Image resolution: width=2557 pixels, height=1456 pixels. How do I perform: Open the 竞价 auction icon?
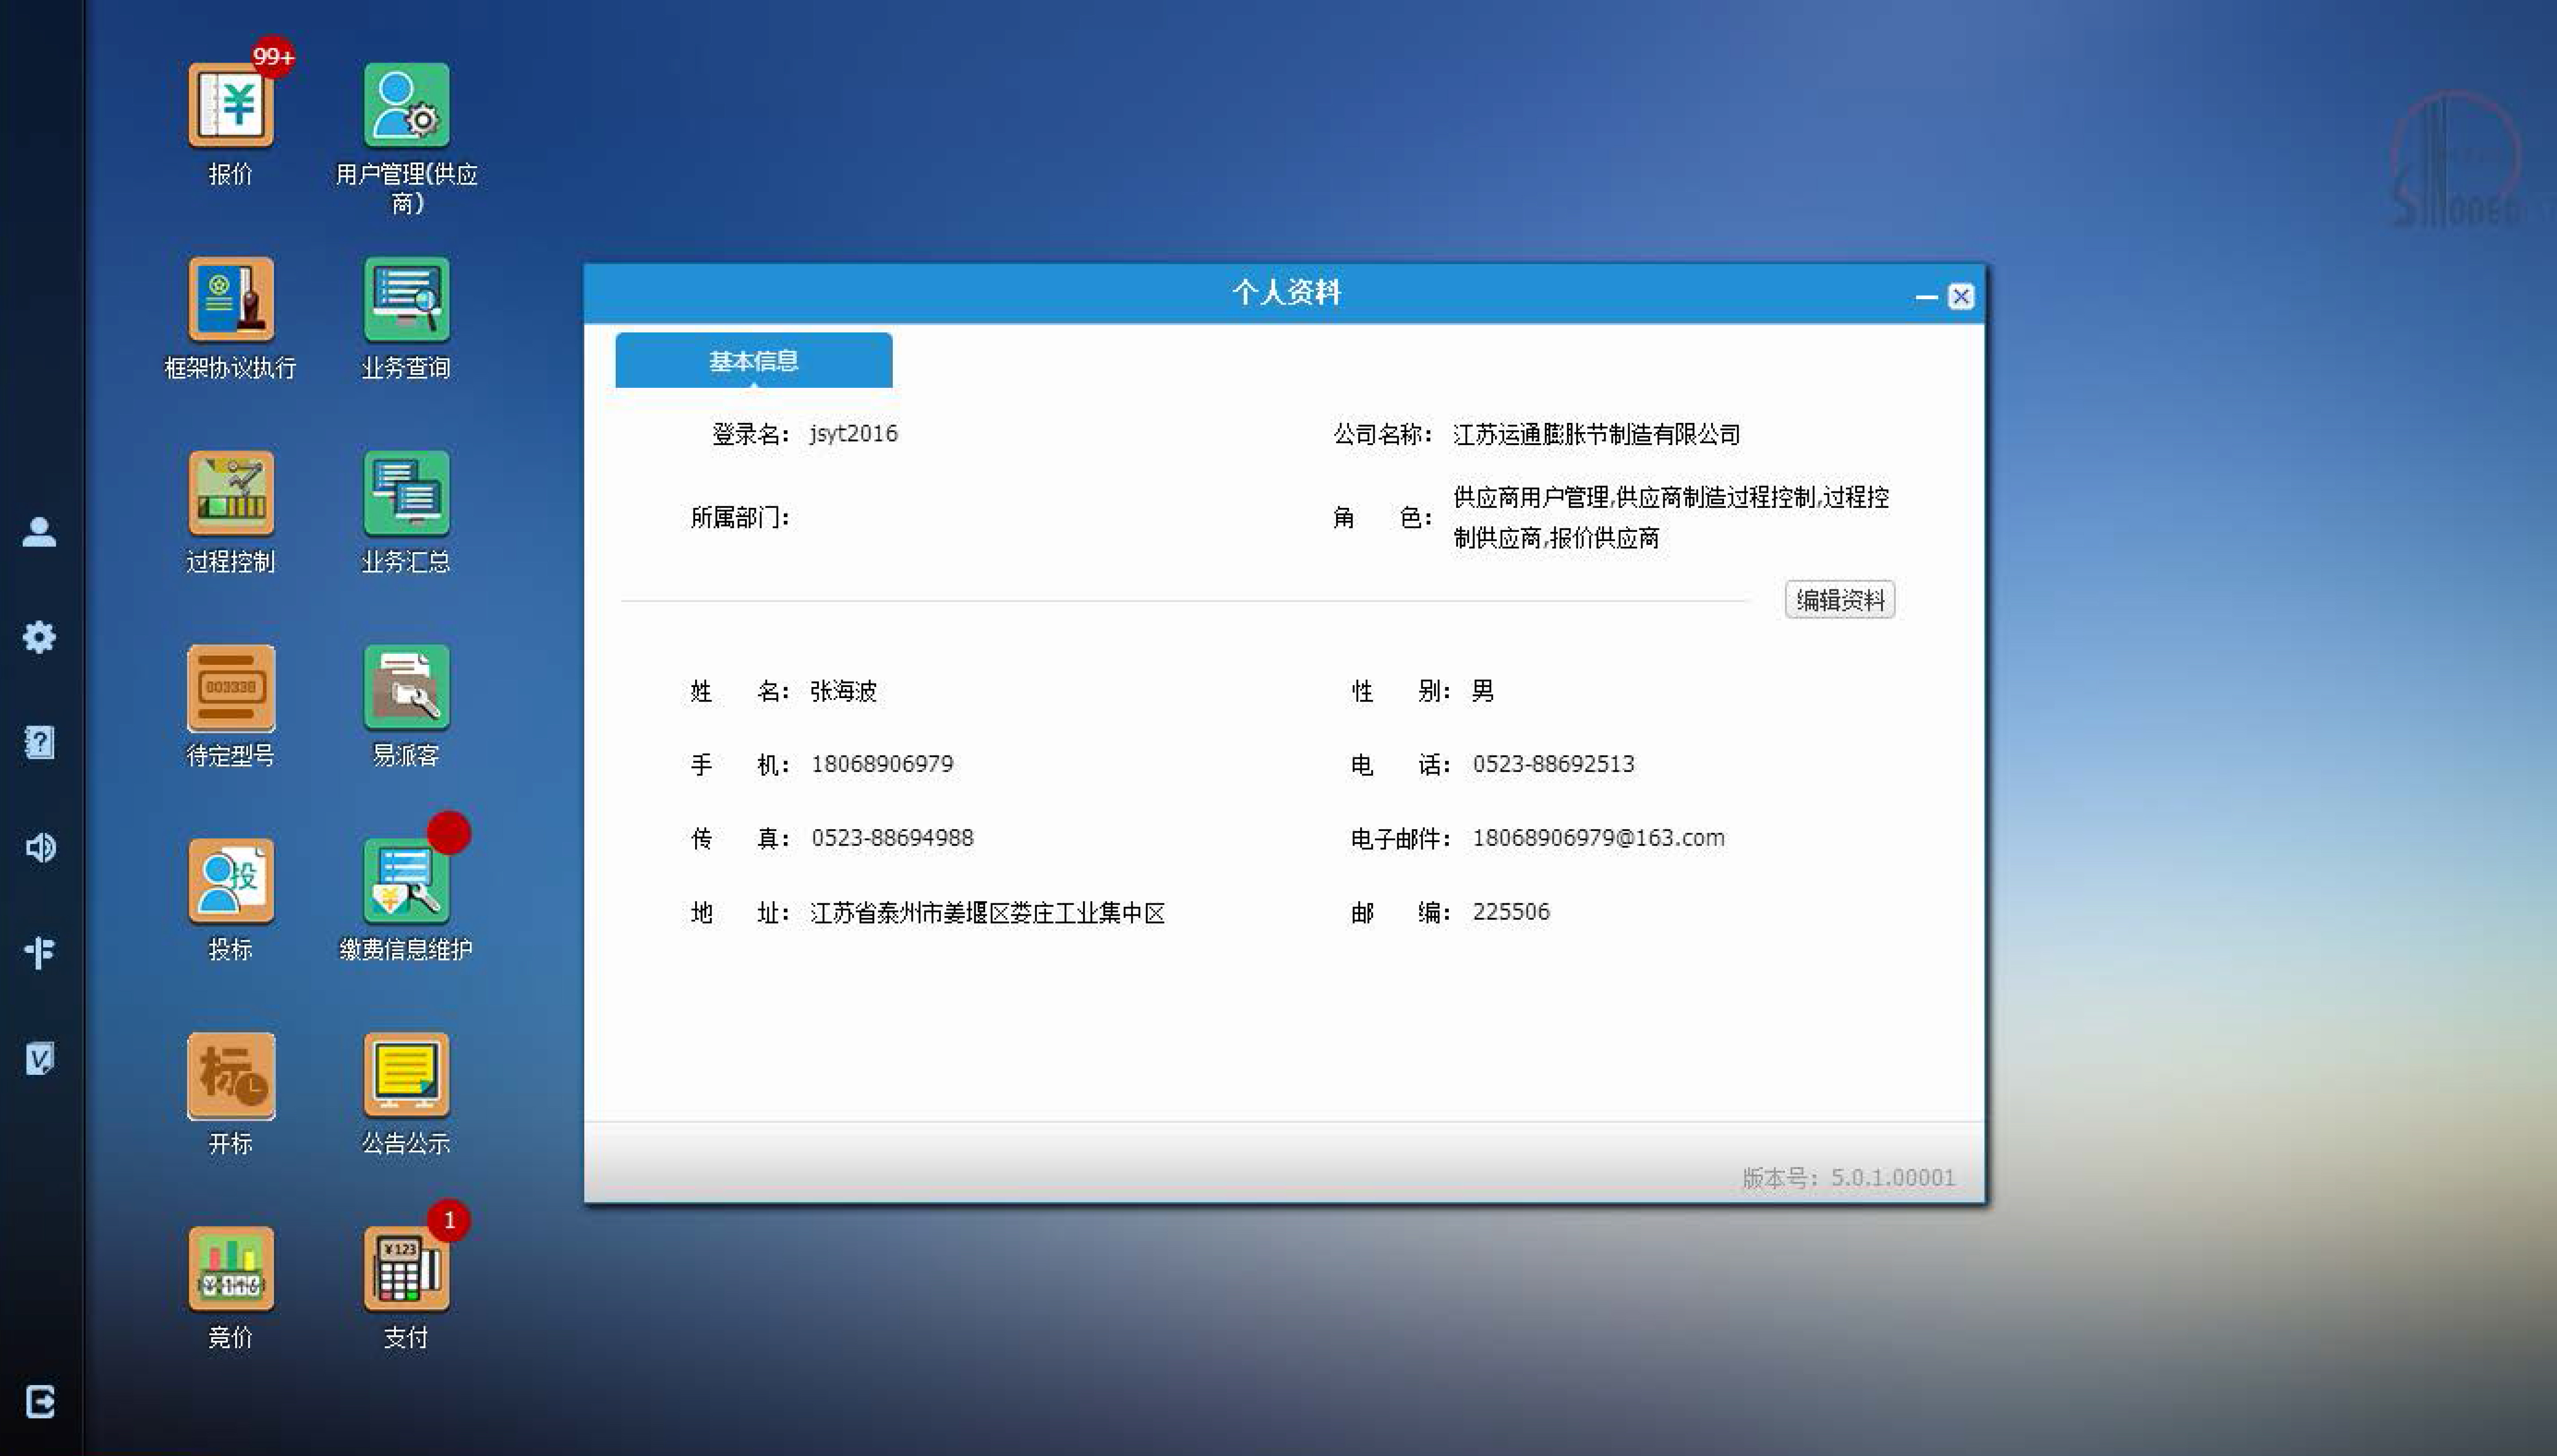point(230,1269)
